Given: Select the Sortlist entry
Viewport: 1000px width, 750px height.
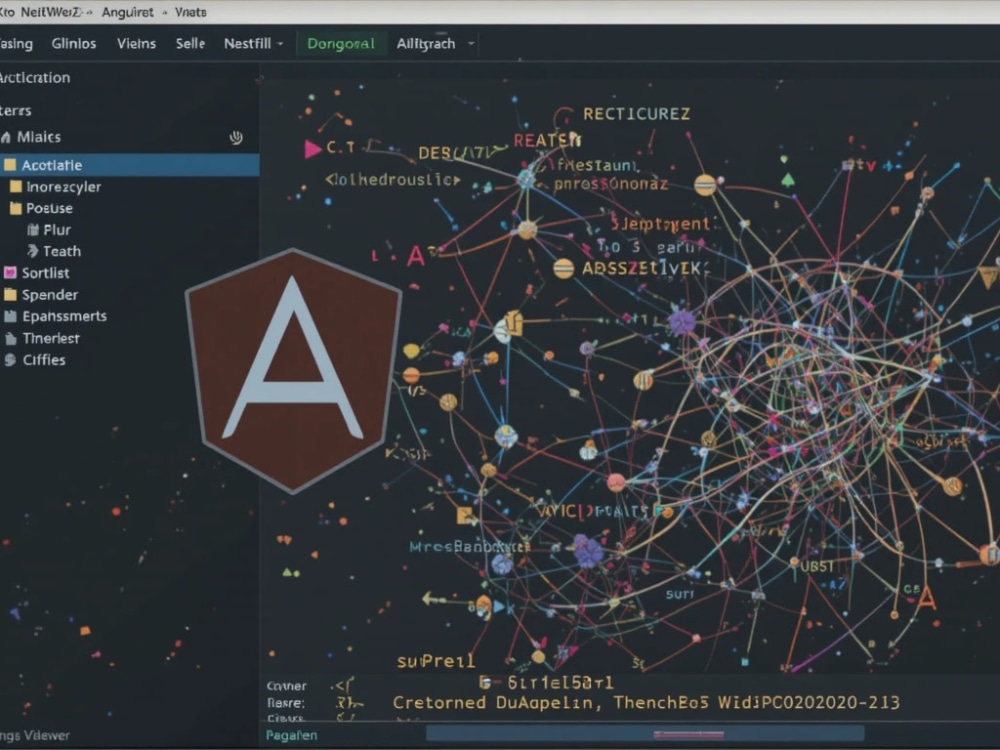Looking at the screenshot, I should click(x=45, y=273).
